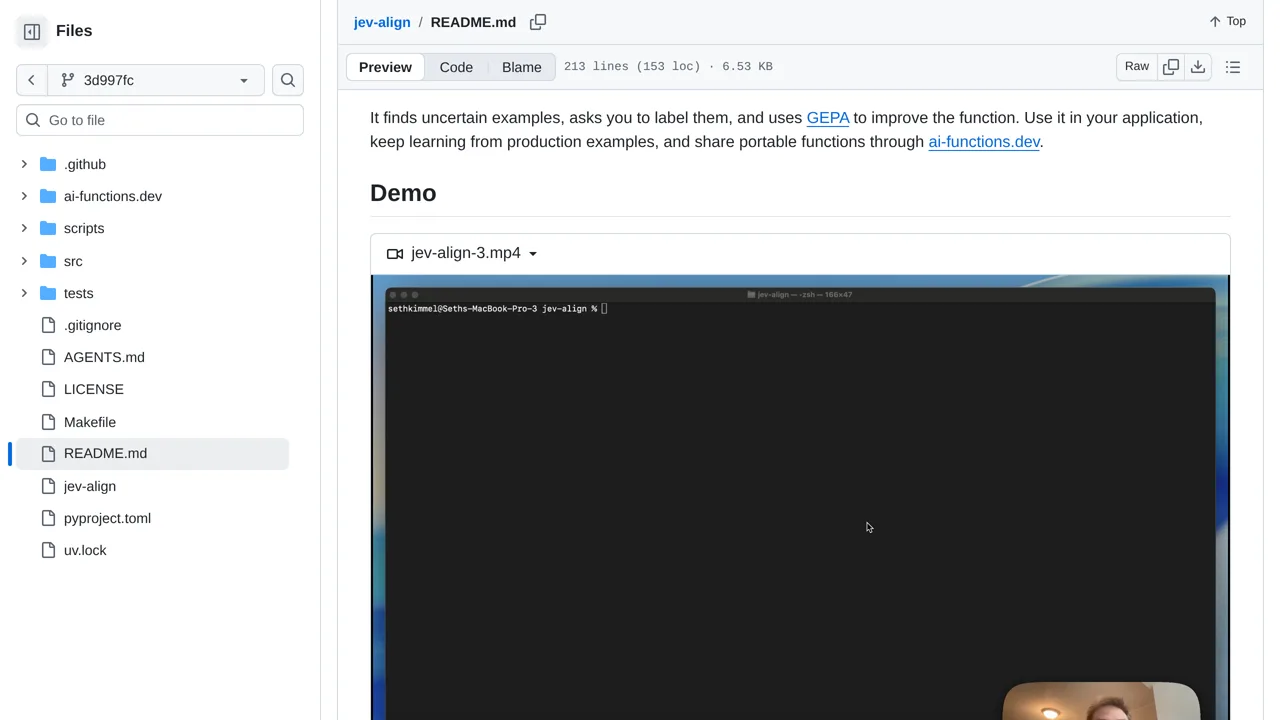Jump to Top of the file
Screen dimensions: 1280x720
point(1227,21)
